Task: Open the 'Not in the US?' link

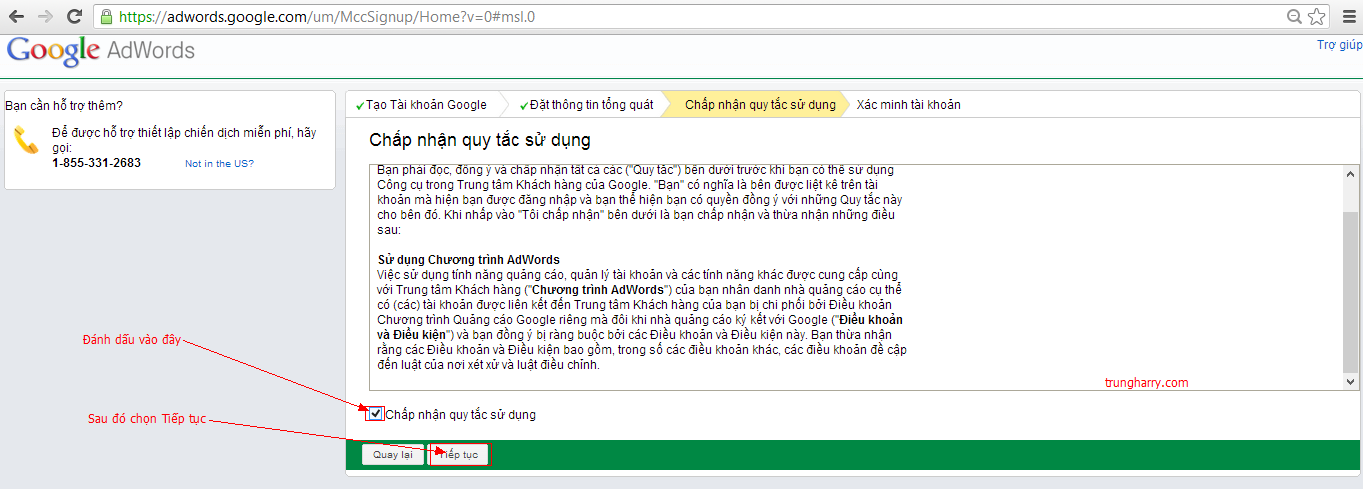Action: point(219,163)
